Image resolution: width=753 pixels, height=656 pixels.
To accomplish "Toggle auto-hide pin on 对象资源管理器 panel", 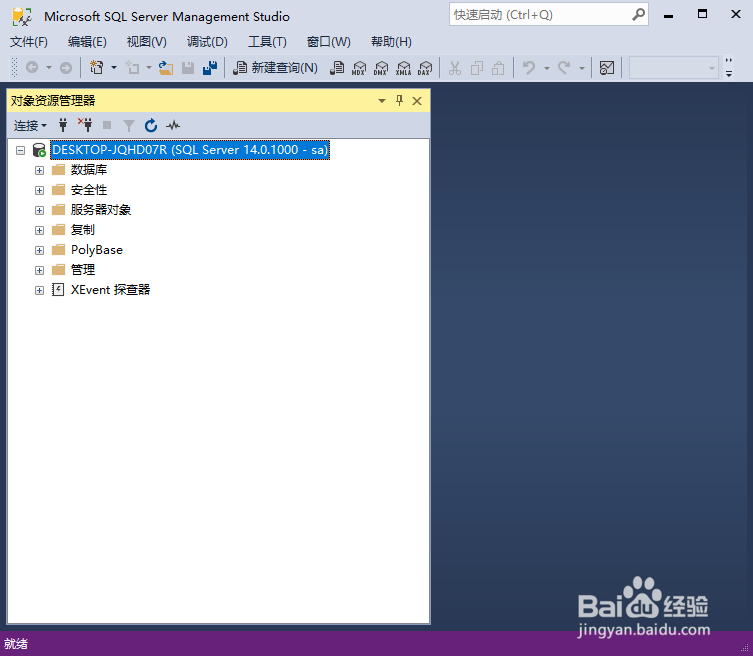I will pyautogui.click(x=399, y=100).
